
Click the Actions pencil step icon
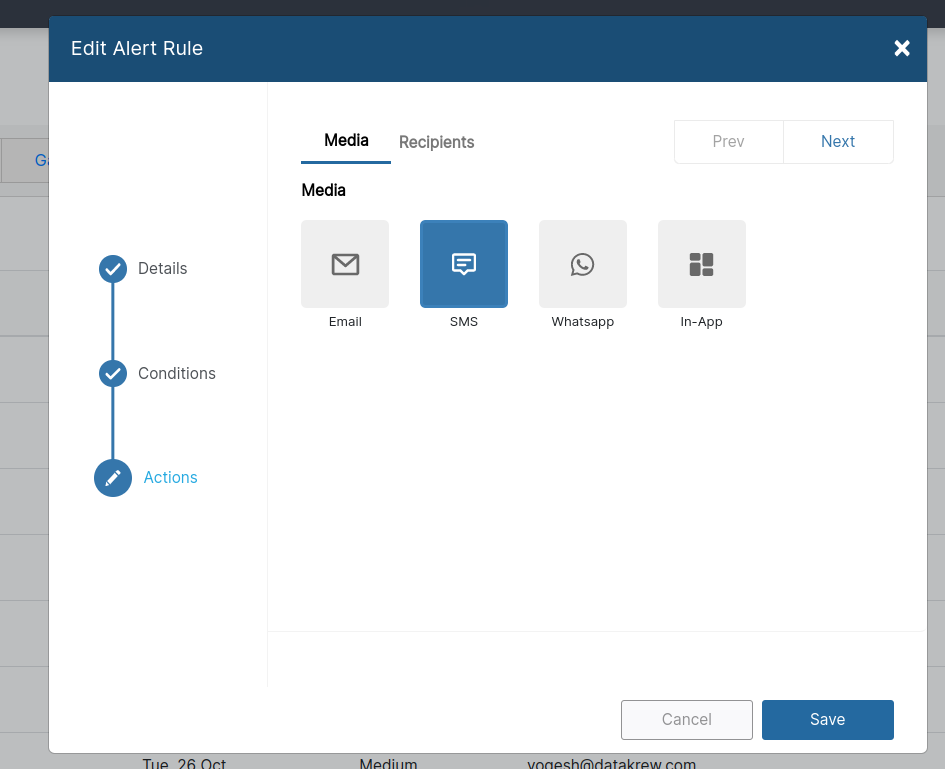click(112, 477)
